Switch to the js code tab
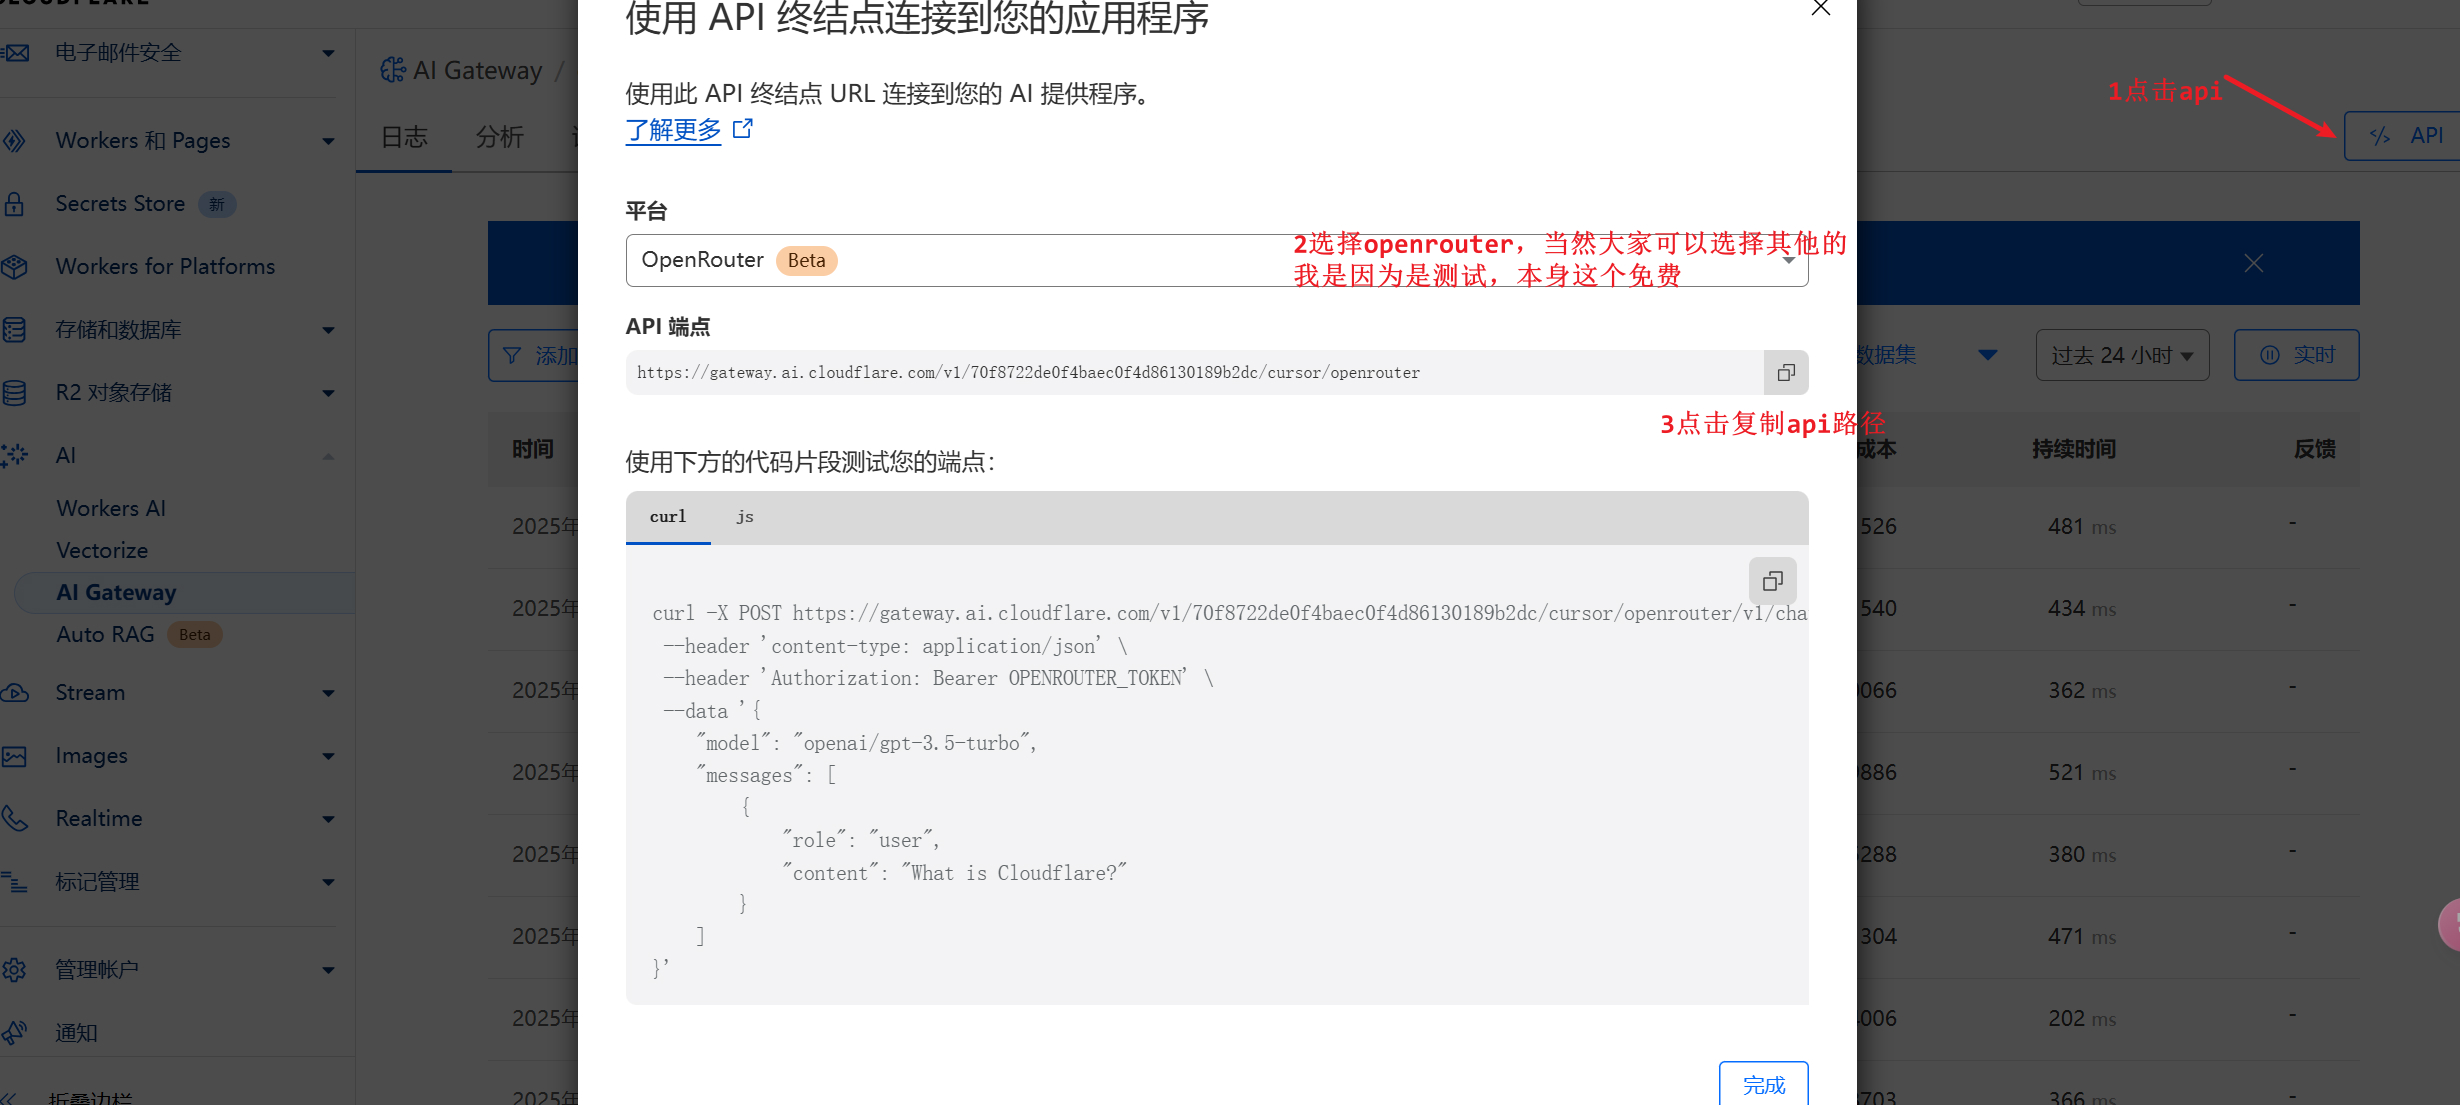Image resolution: width=2460 pixels, height=1105 pixels. click(x=745, y=517)
